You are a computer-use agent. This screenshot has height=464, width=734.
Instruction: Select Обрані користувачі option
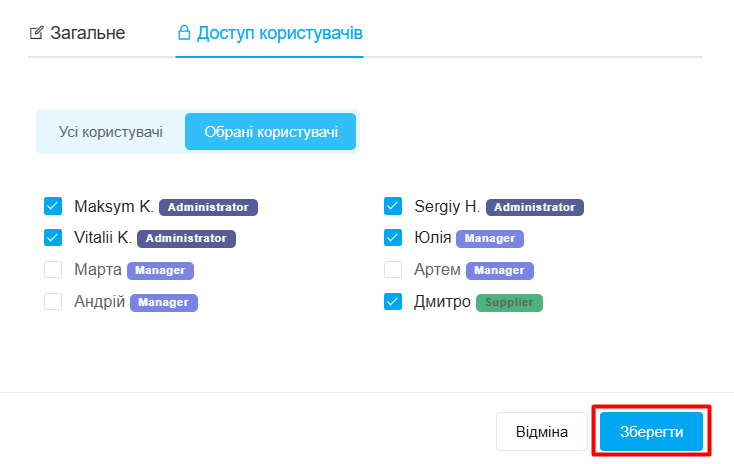pos(270,131)
